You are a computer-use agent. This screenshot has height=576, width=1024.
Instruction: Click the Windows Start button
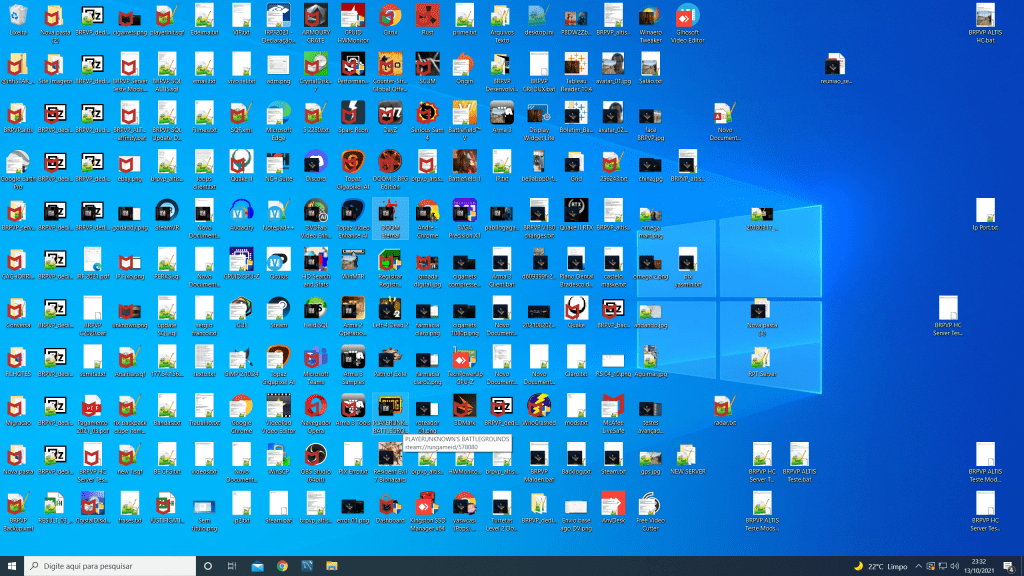(x=11, y=565)
